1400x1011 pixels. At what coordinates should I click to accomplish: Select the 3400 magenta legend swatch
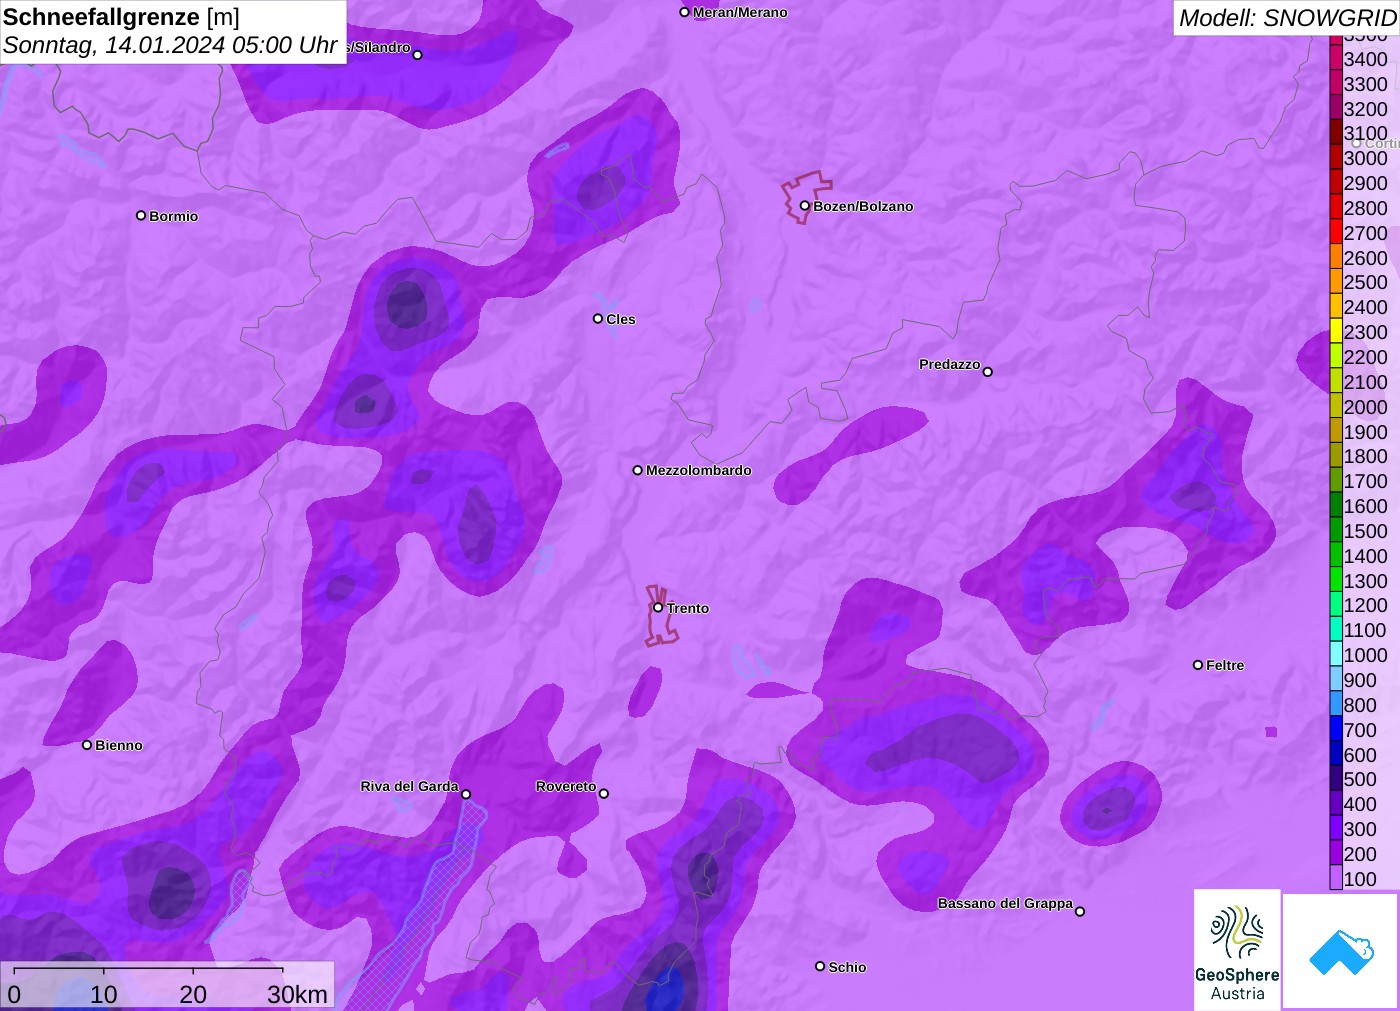(1336, 58)
